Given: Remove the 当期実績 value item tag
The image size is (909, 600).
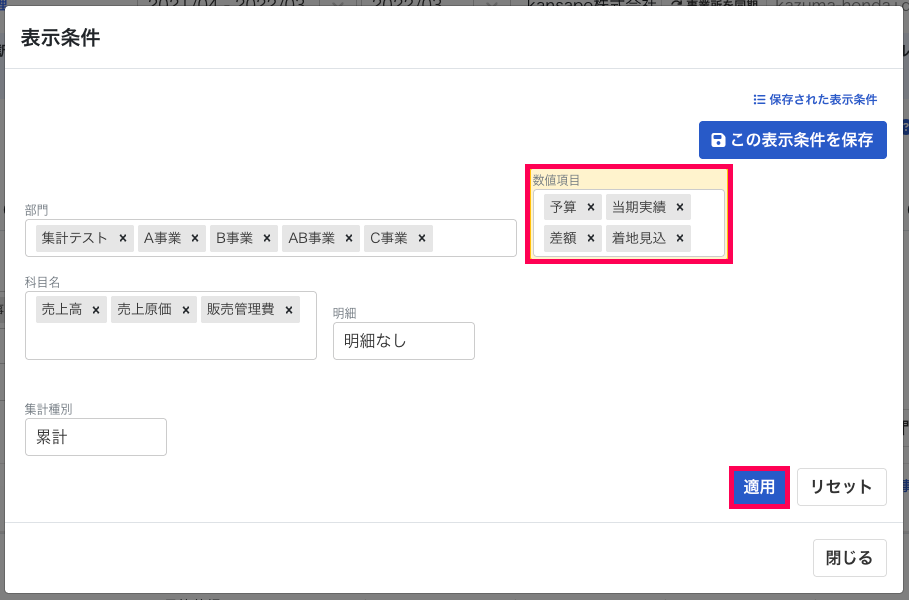Looking at the screenshot, I should (680, 207).
